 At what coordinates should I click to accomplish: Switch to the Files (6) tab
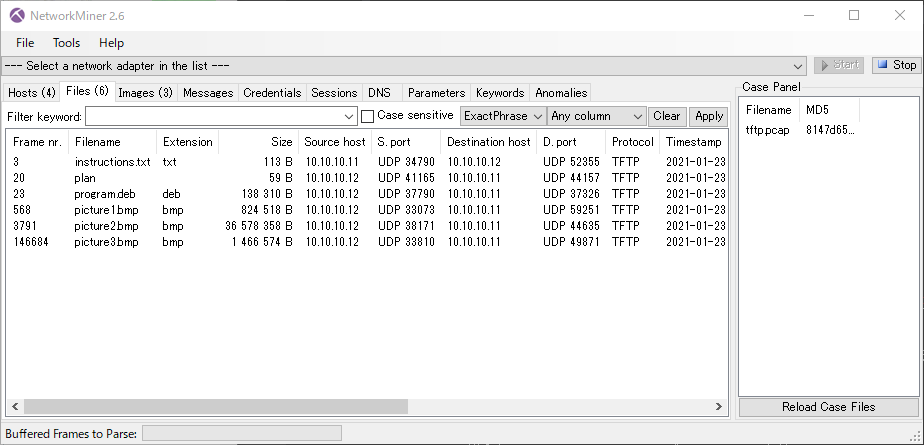[87, 91]
